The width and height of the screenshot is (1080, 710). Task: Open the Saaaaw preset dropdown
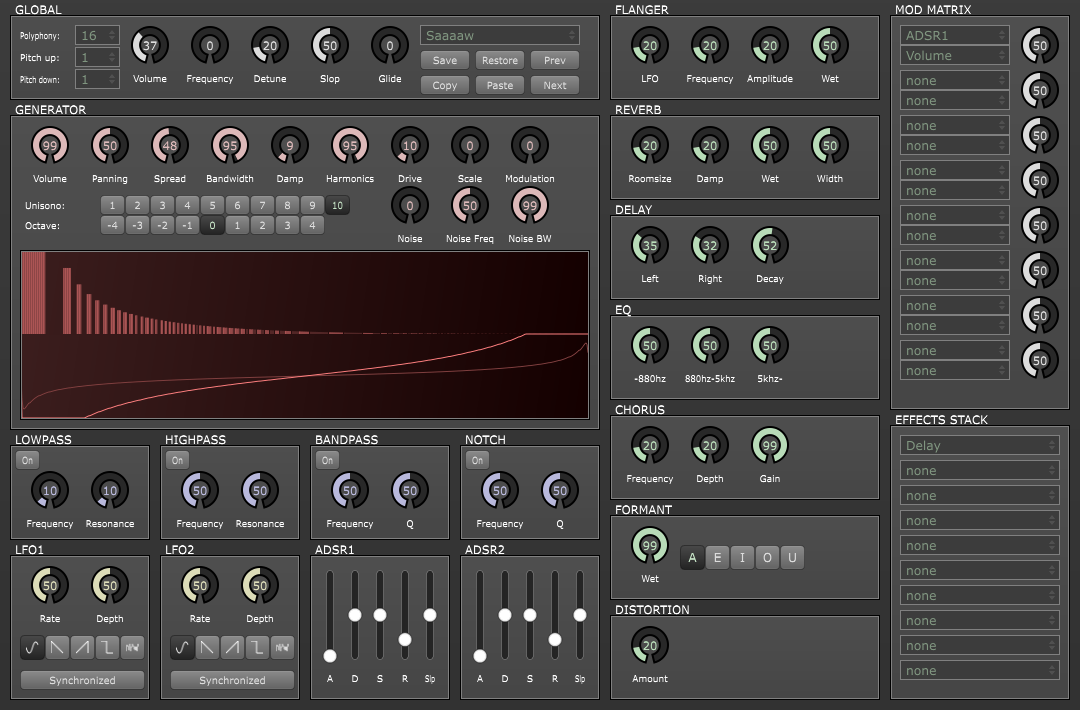(499, 36)
